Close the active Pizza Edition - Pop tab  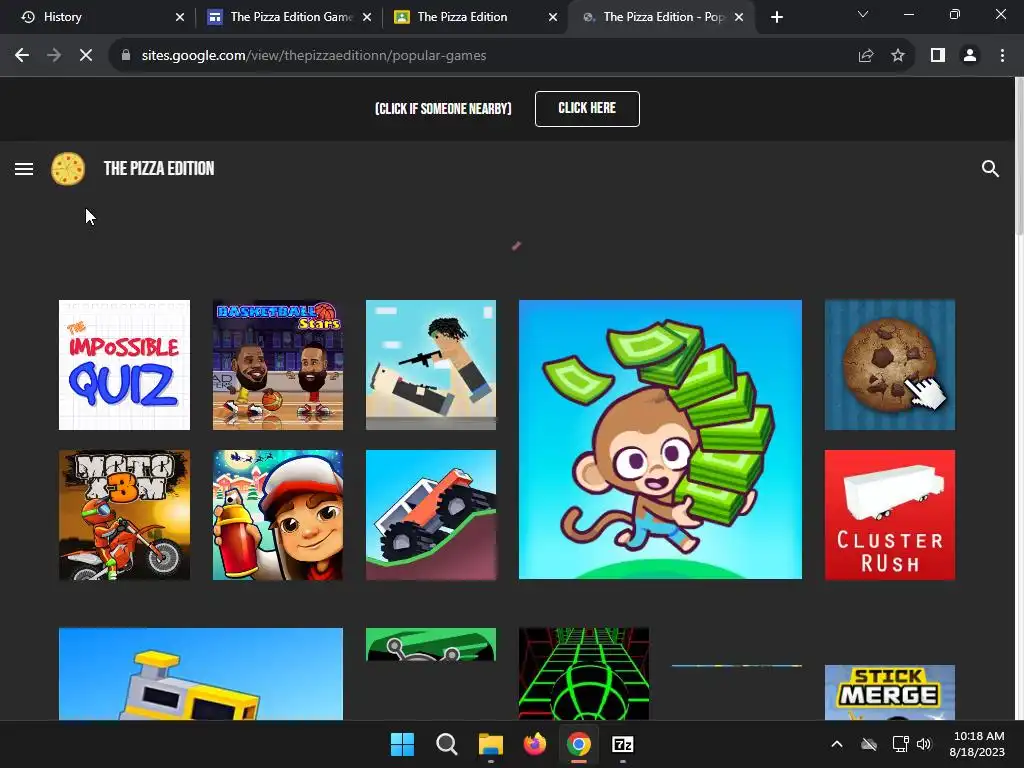pyautogui.click(x=739, y=18)
